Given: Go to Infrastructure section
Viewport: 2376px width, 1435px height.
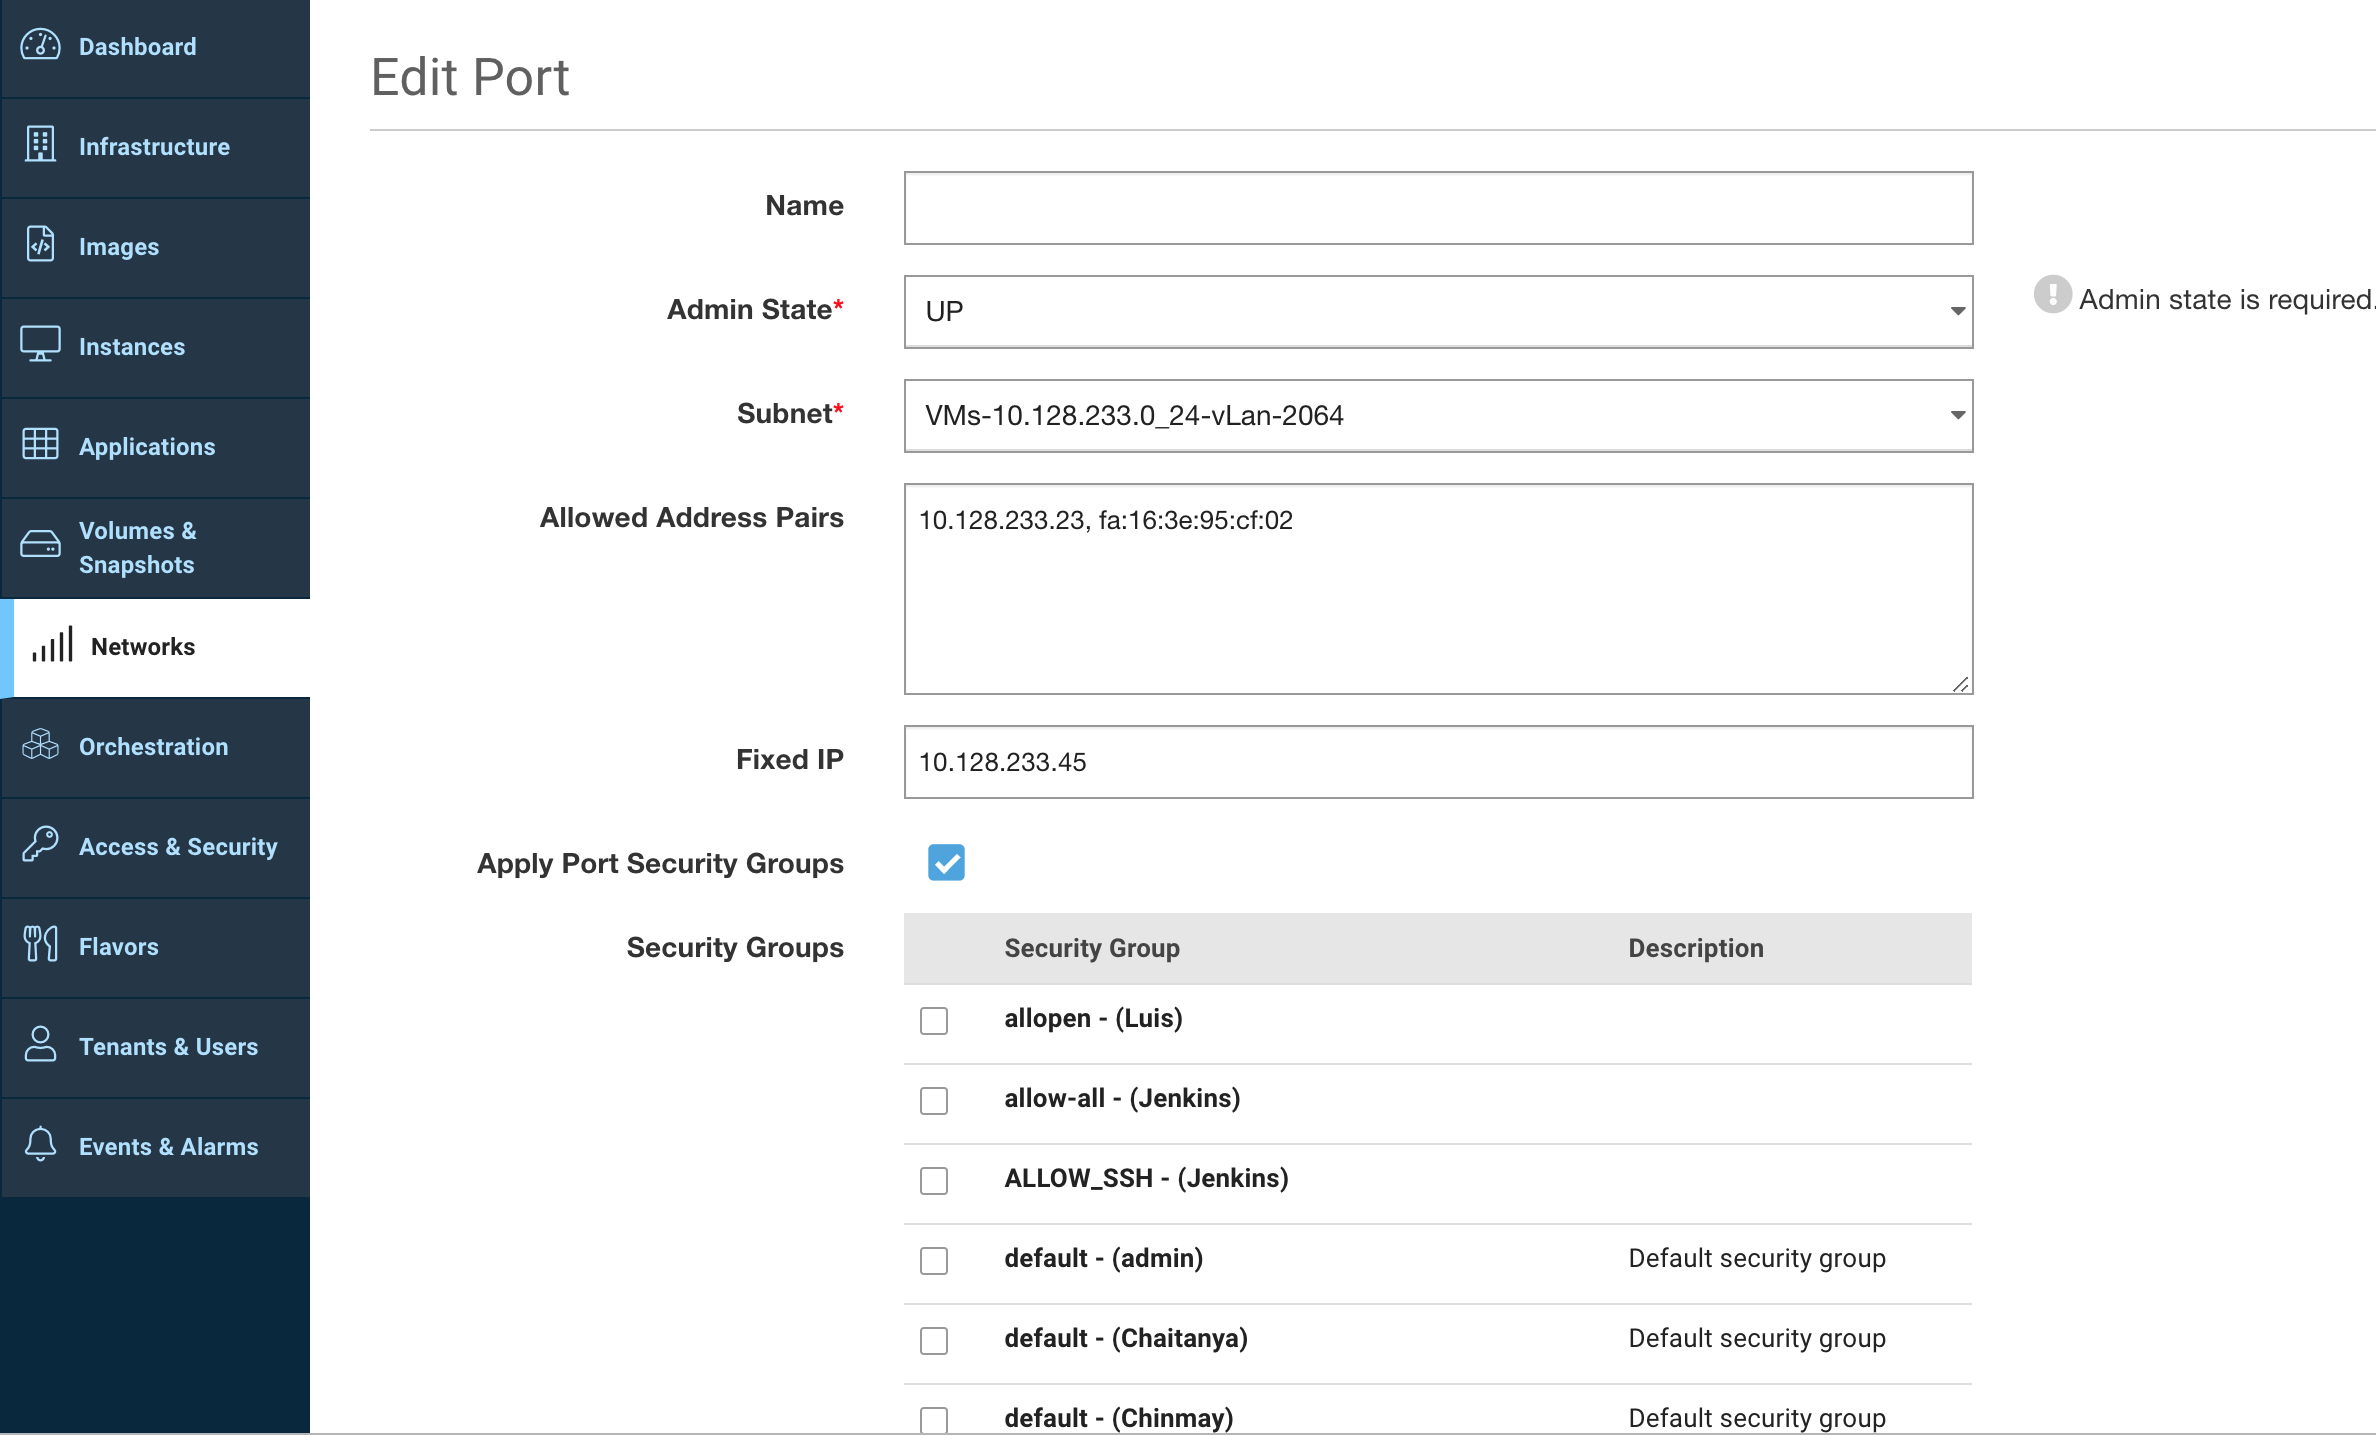Looking at the screenshot, I should pos(156,147).
